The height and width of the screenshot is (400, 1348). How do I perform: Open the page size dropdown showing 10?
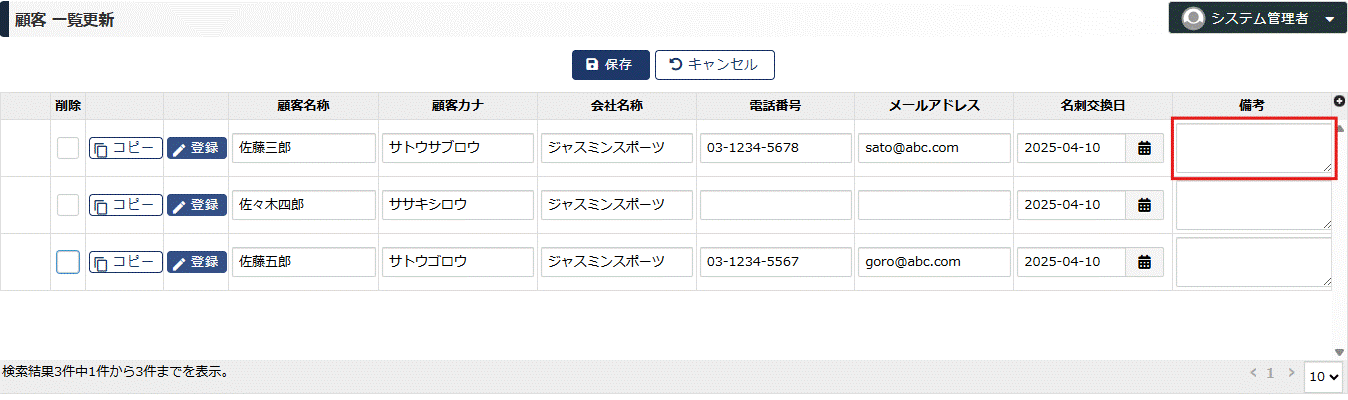(x=1324, y=377)
